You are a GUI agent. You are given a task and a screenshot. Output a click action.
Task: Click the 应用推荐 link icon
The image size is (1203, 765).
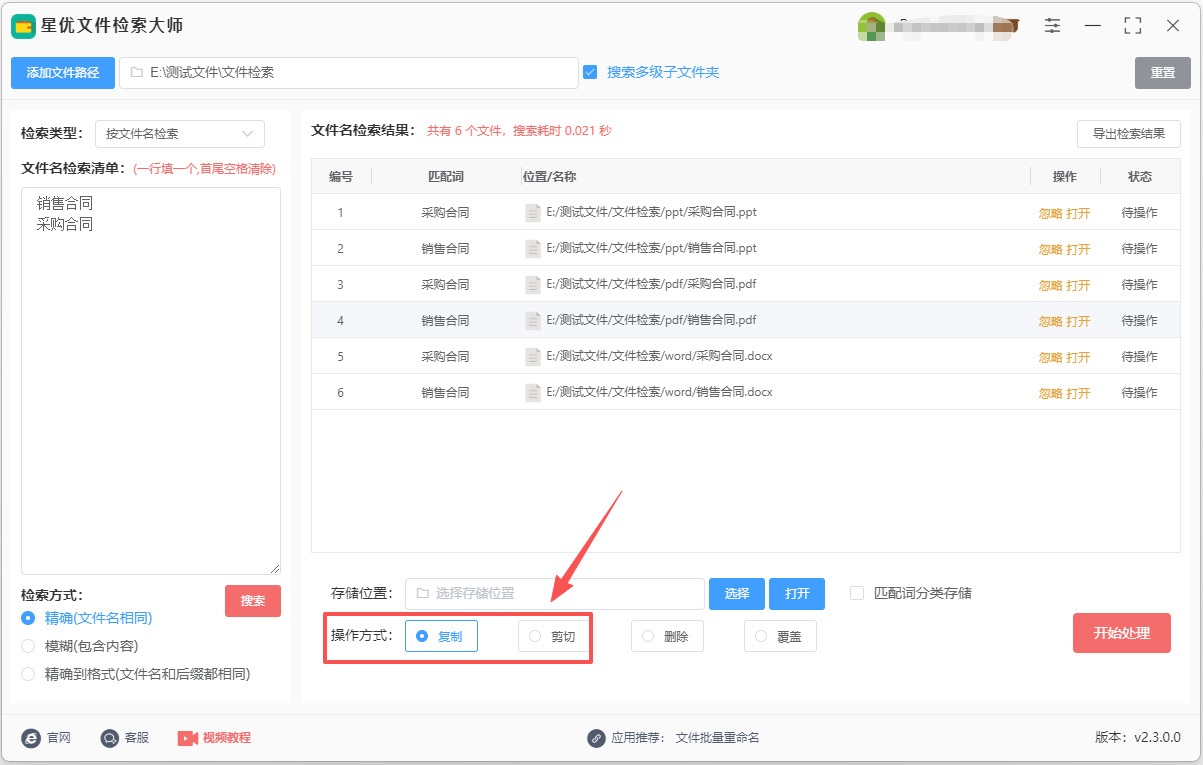click(596, 738)
